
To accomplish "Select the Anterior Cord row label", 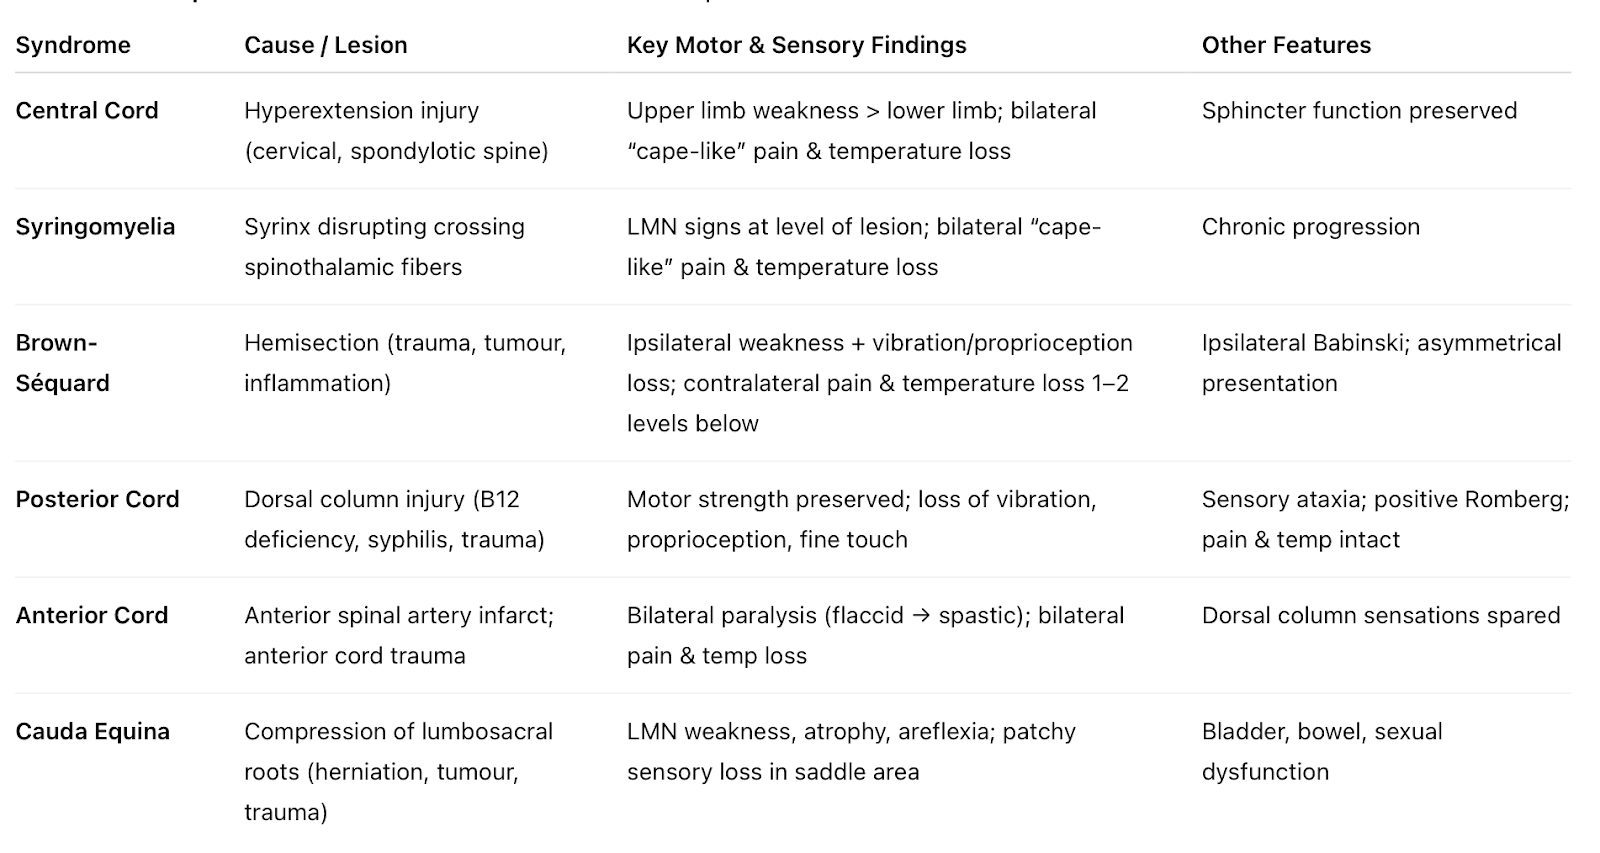I will 91,615.
